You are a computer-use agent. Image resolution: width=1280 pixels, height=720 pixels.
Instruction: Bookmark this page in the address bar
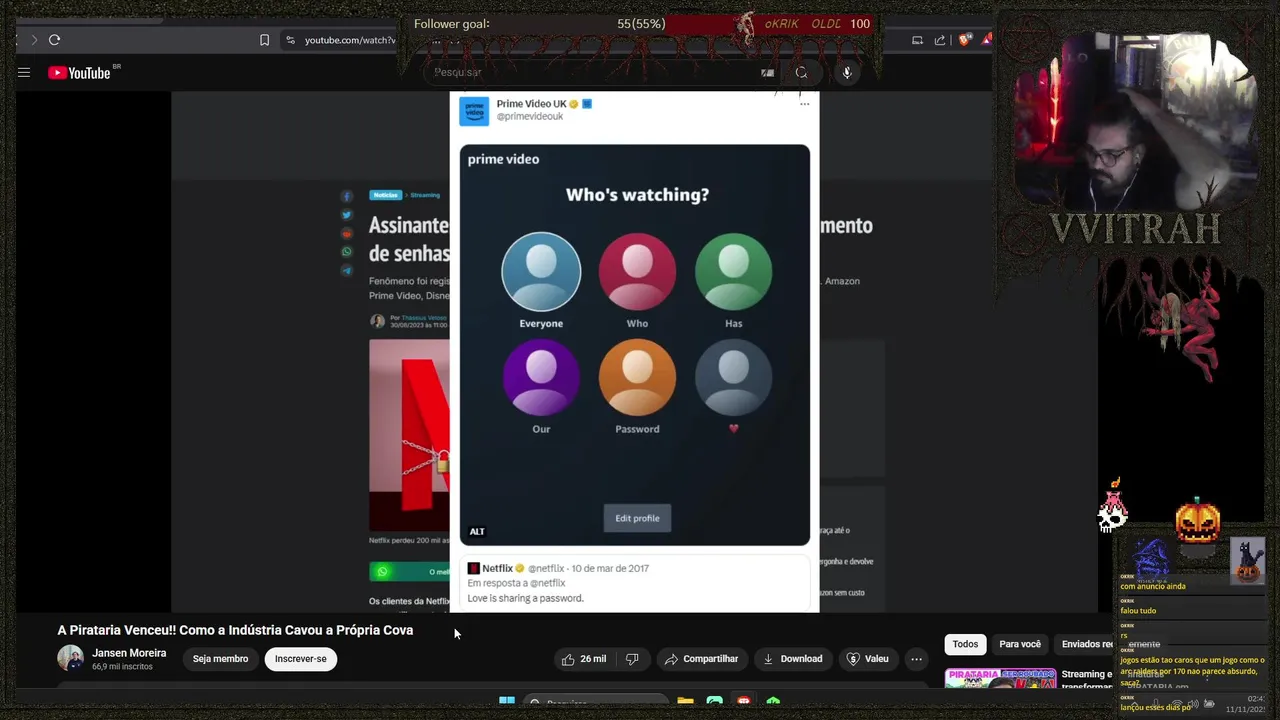pyautogui.click(x=264, y=40)
